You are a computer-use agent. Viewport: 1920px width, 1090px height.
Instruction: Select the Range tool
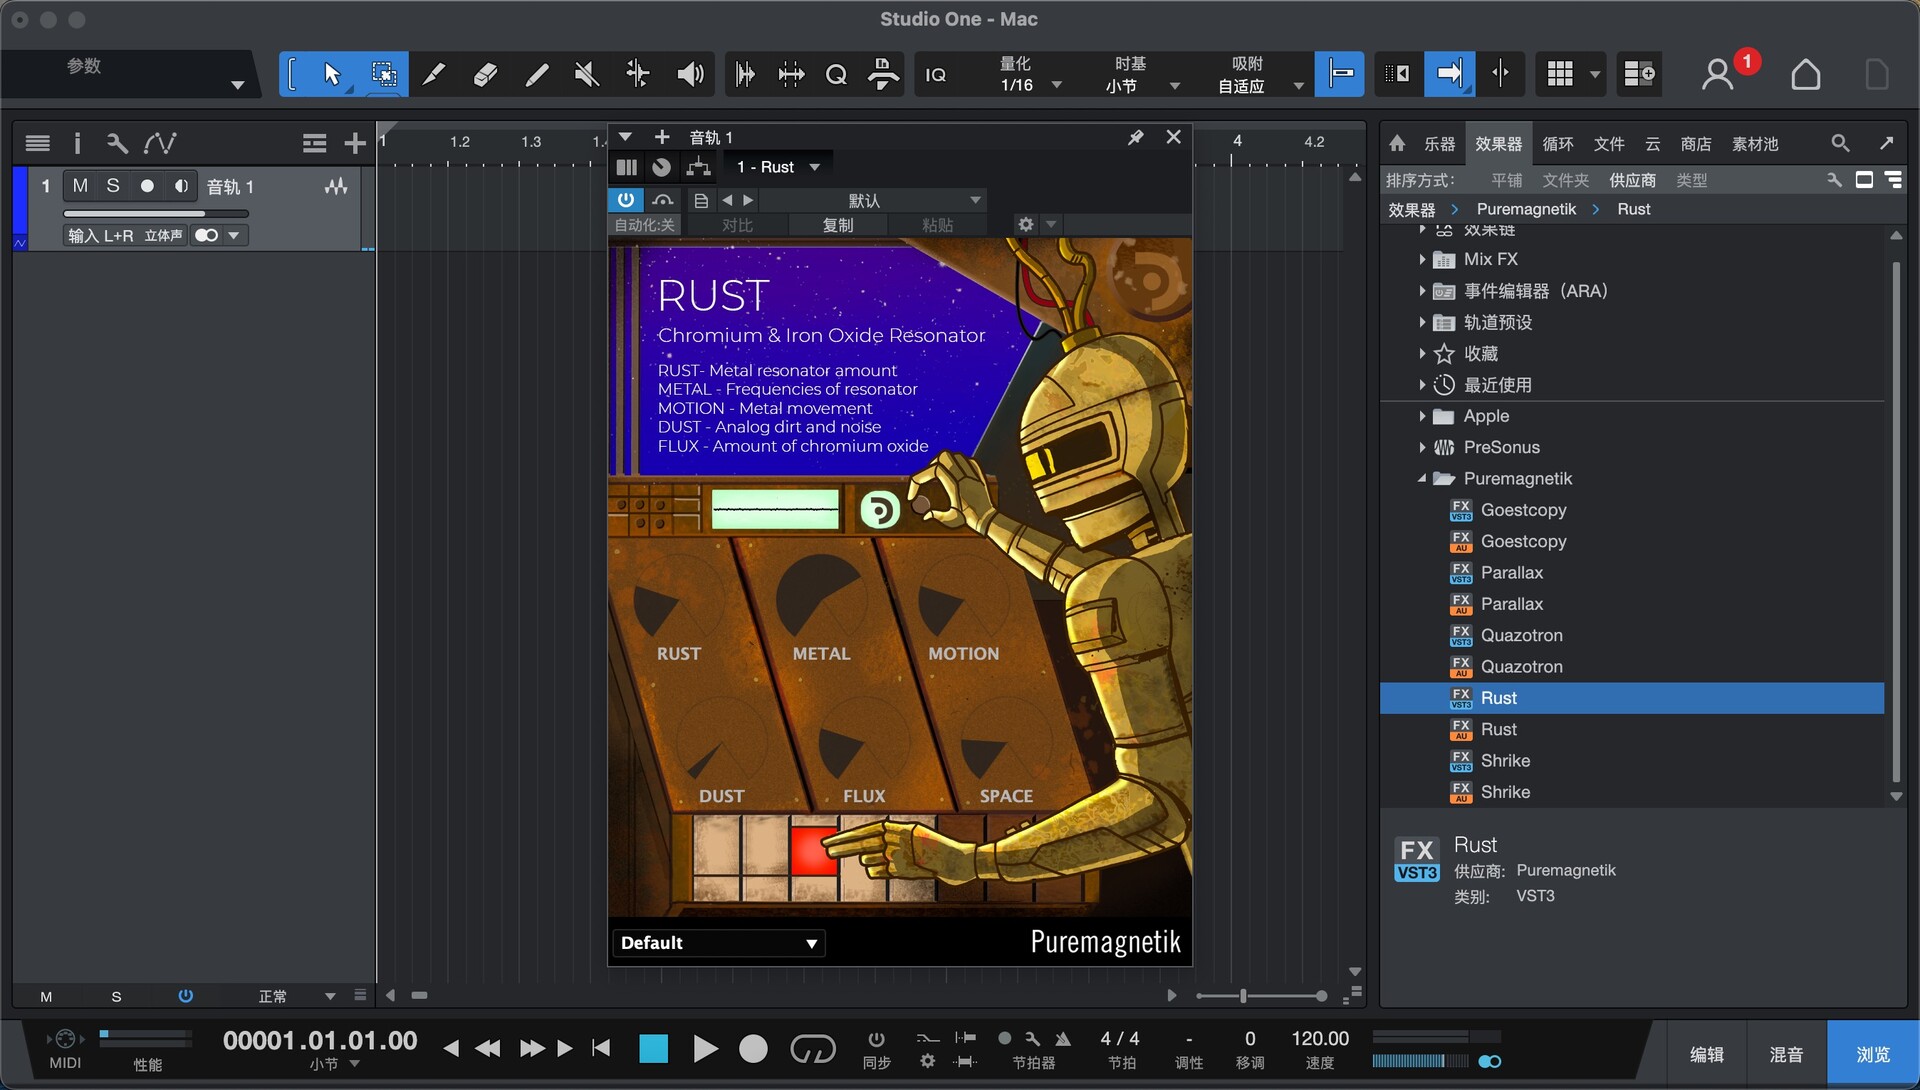(383, 74)
